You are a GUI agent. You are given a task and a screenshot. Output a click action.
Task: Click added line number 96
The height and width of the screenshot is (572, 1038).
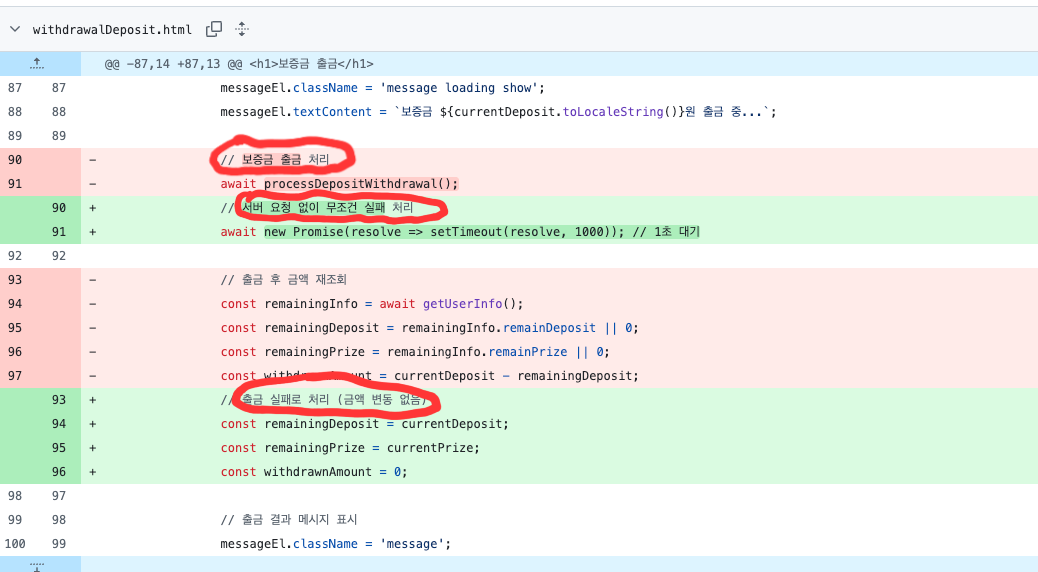coord(59,472)
